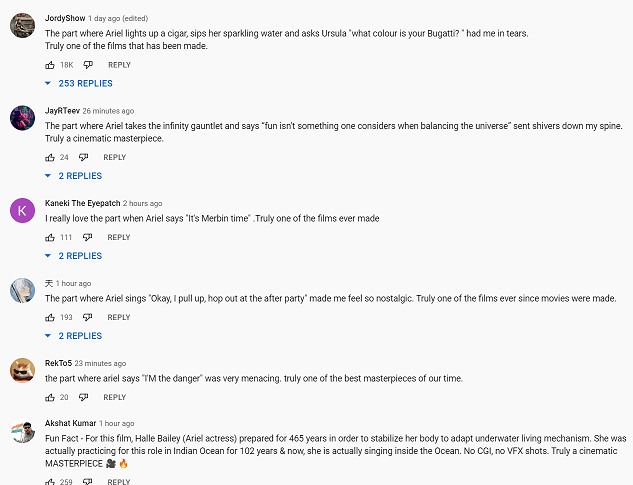Reply to RekTo5's comment

115,397
